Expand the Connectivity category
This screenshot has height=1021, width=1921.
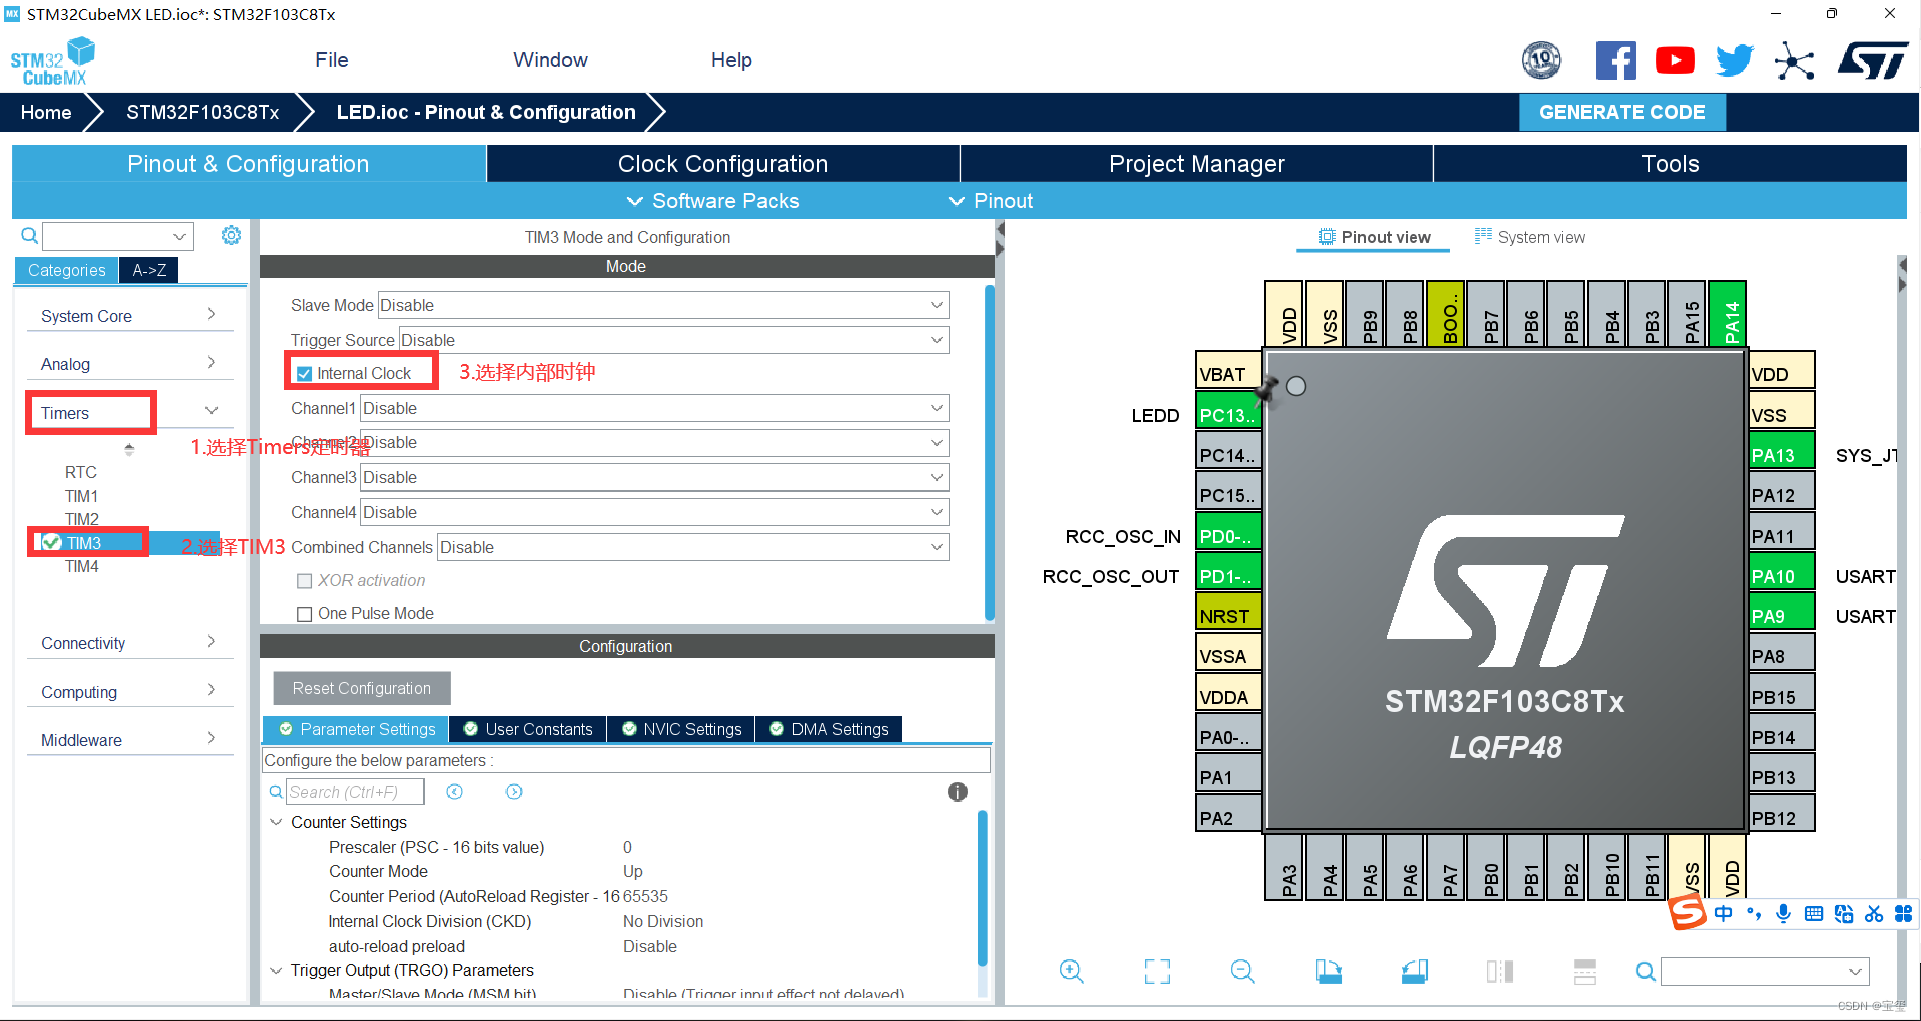[x=130, y=643]
